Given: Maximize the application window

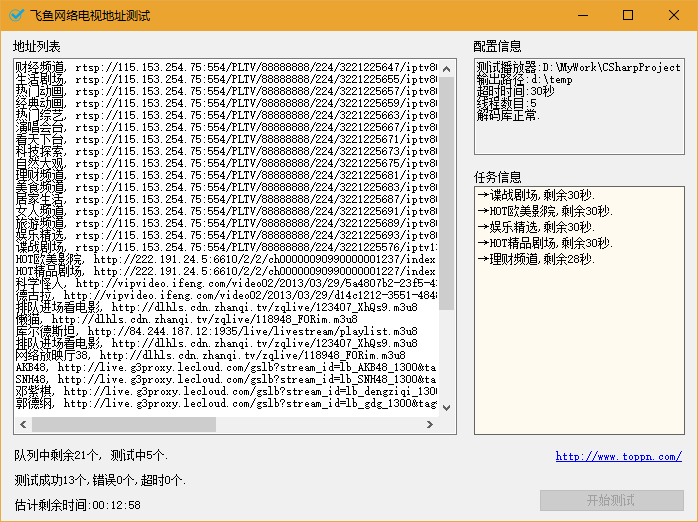Looking at the screenshot, I should point(628,15).
